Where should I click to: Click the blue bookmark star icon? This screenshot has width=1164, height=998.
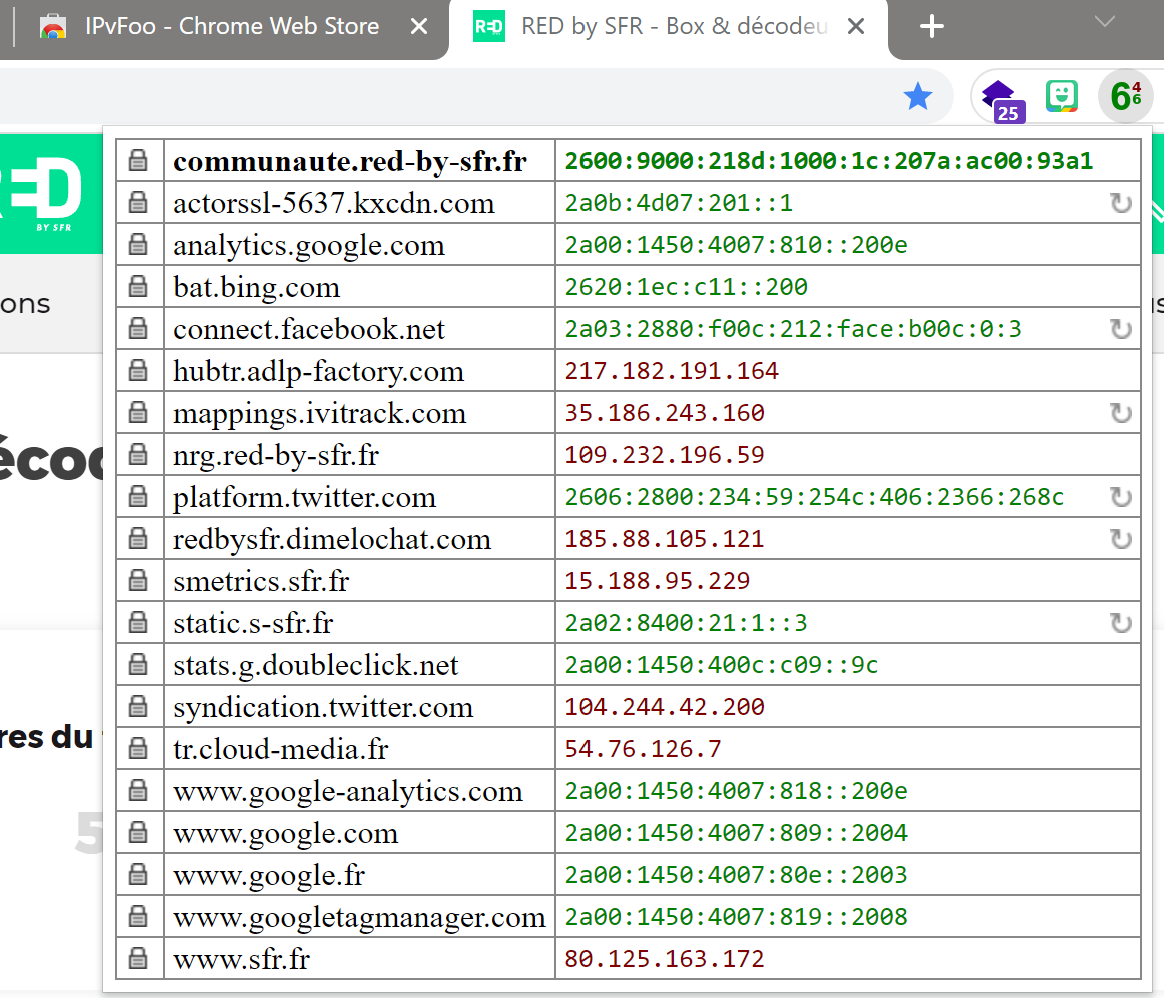click(x=917, y=97)
